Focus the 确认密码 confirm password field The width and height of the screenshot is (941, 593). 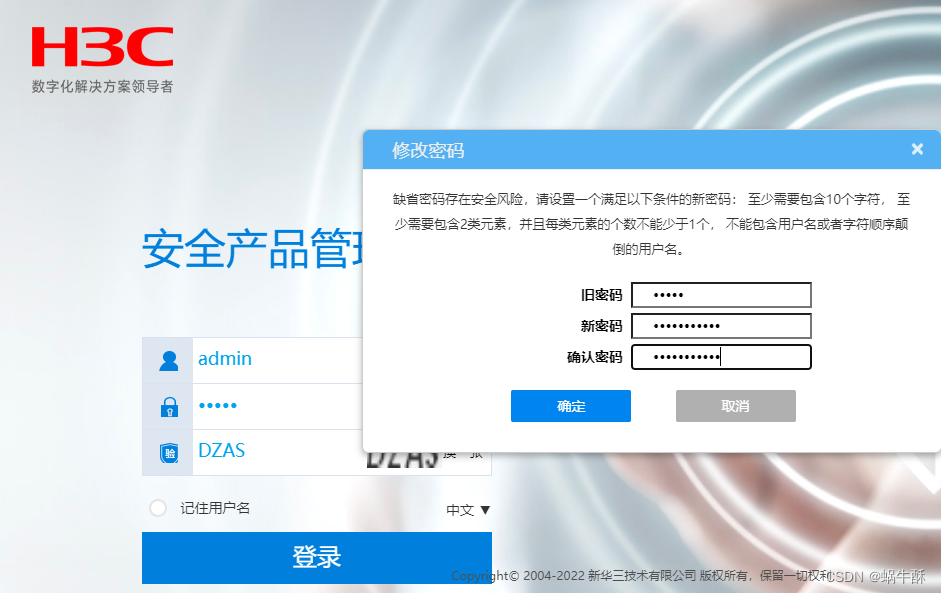(721, 356)
